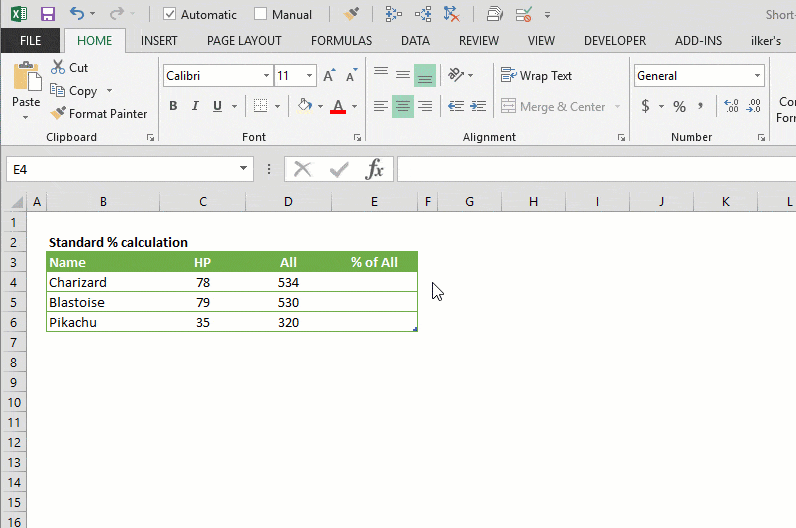Open the Calibri font name dropdown
796x528 pixels.
pyautogui.click(x=266, y=76)
